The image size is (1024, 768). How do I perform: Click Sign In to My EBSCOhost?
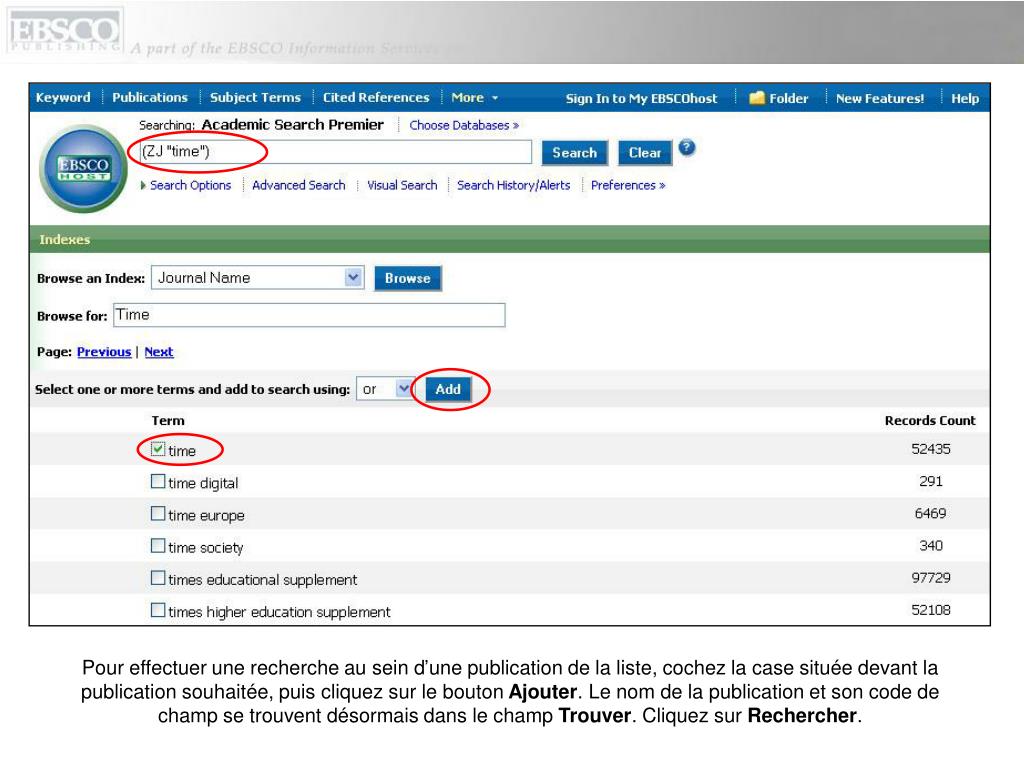pos(641,99)
